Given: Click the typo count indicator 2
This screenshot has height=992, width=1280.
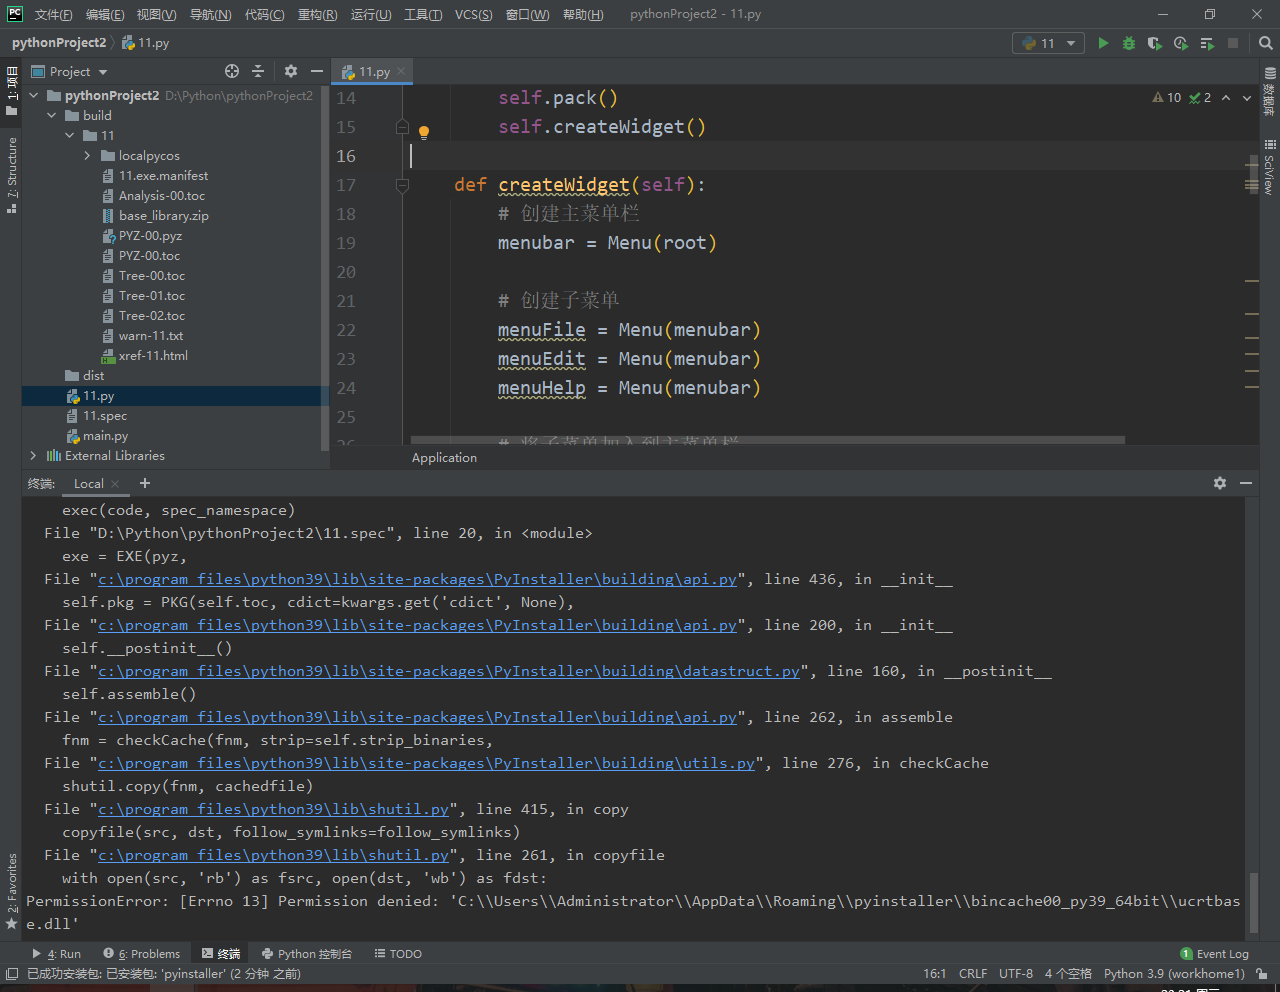Looking at the screenshot, I should point(1200,98).
